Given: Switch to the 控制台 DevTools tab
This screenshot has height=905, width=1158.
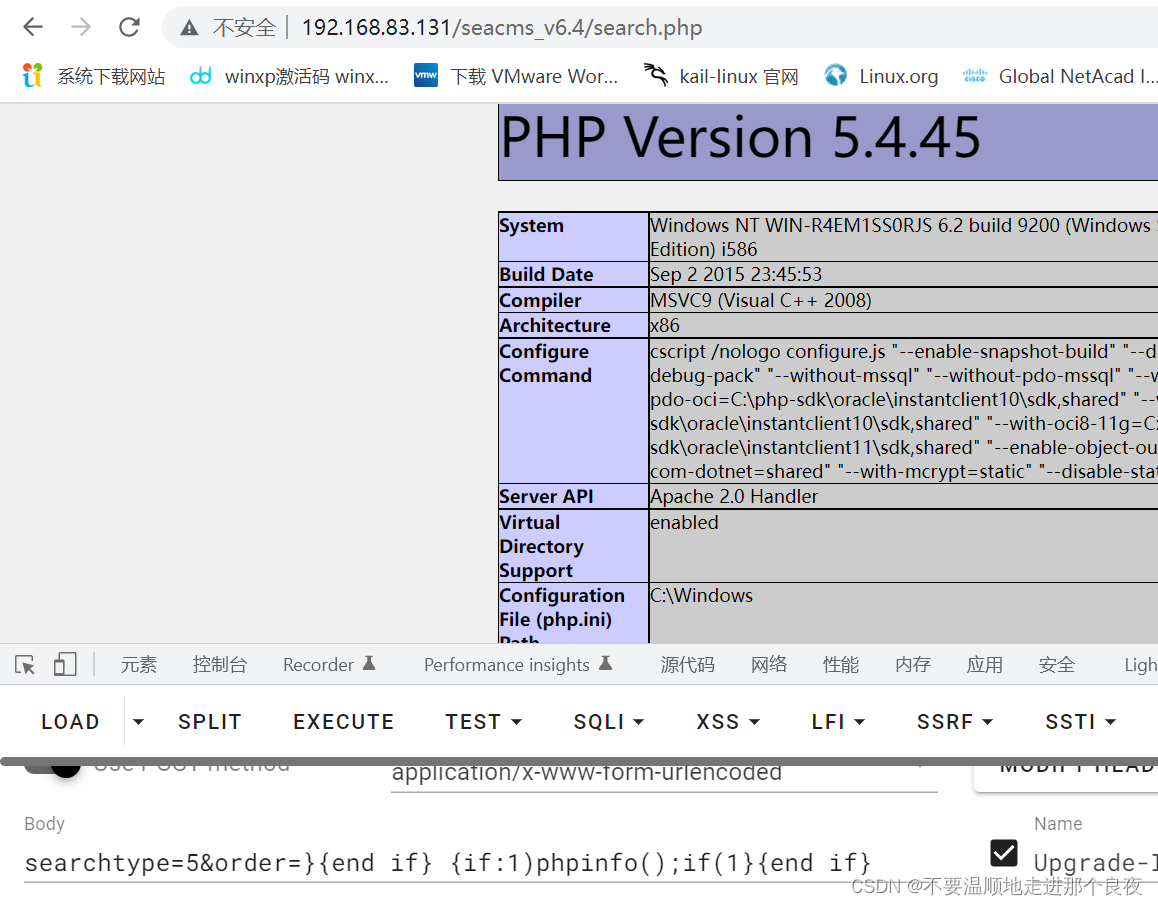Looking at the screenshot, I should [x=219, y=664].
